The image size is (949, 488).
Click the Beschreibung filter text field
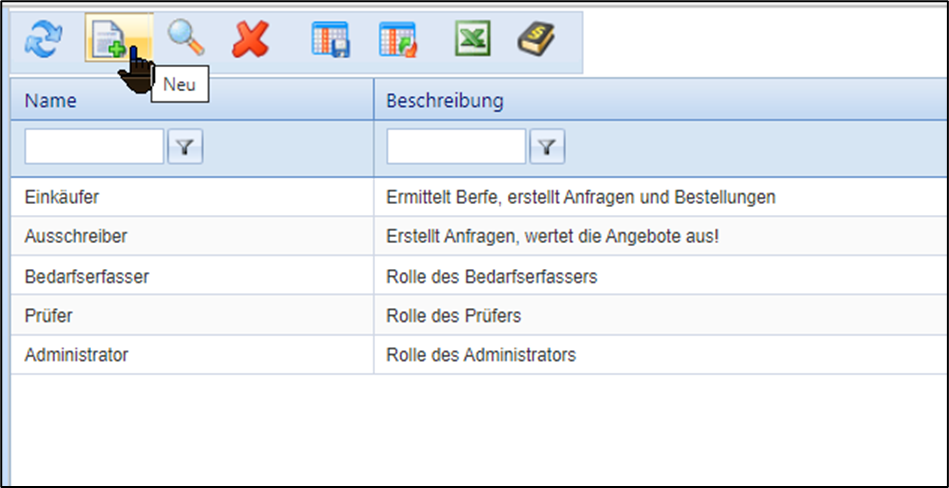pyautogui.click(x=456, y=147)
